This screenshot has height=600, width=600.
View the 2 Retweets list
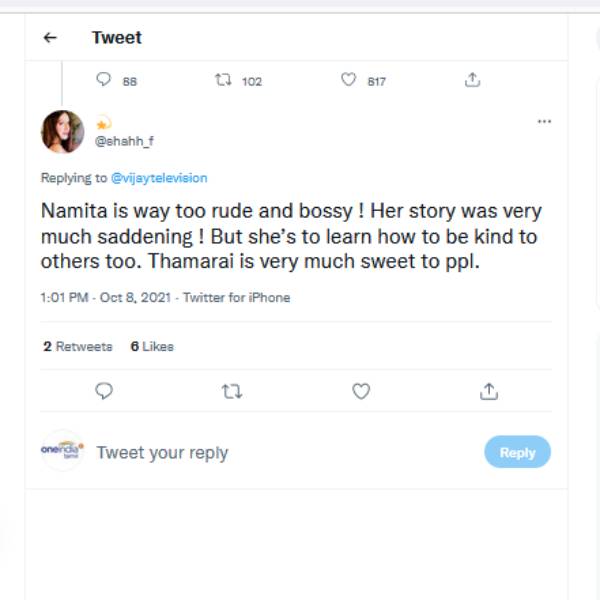click(78, 346)
